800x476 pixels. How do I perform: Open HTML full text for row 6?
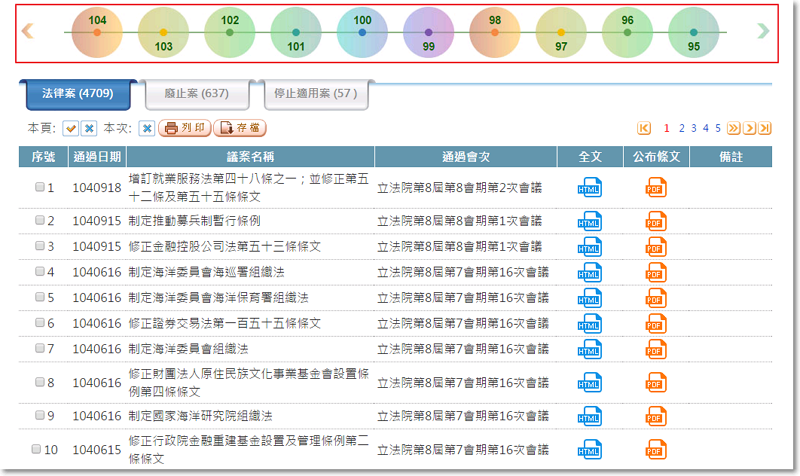point(590,324)
